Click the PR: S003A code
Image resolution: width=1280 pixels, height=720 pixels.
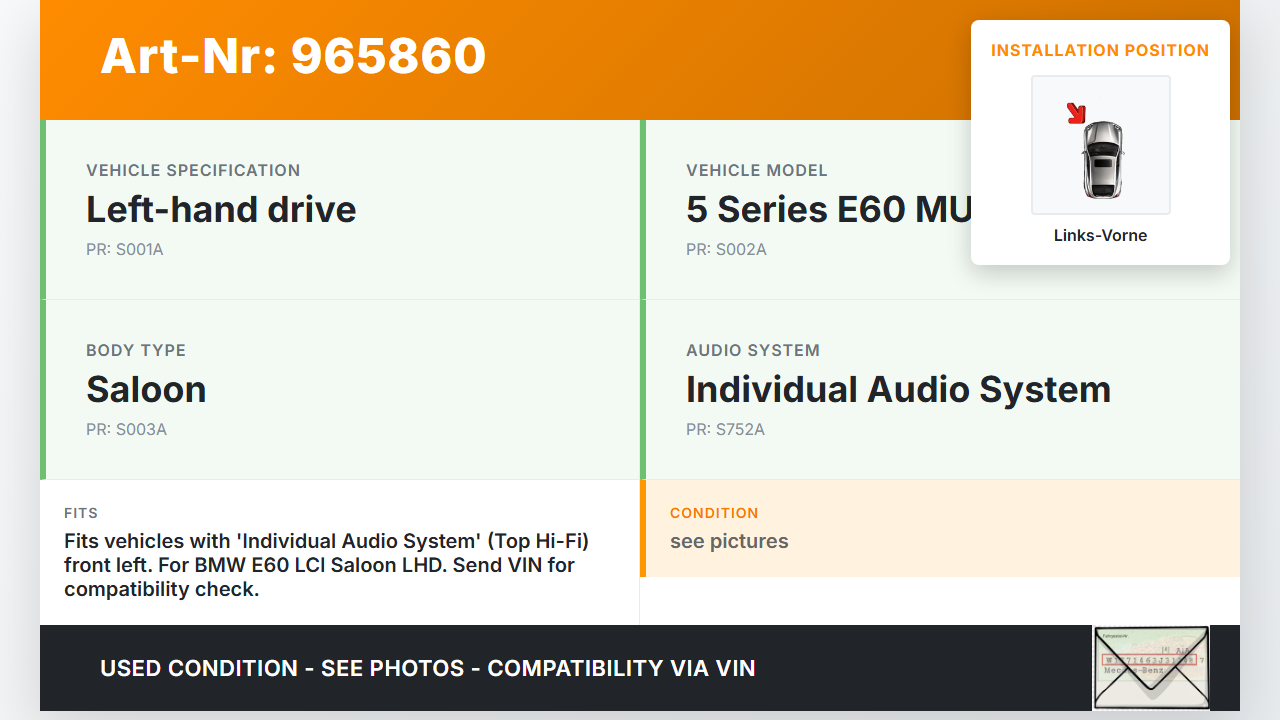126,430
